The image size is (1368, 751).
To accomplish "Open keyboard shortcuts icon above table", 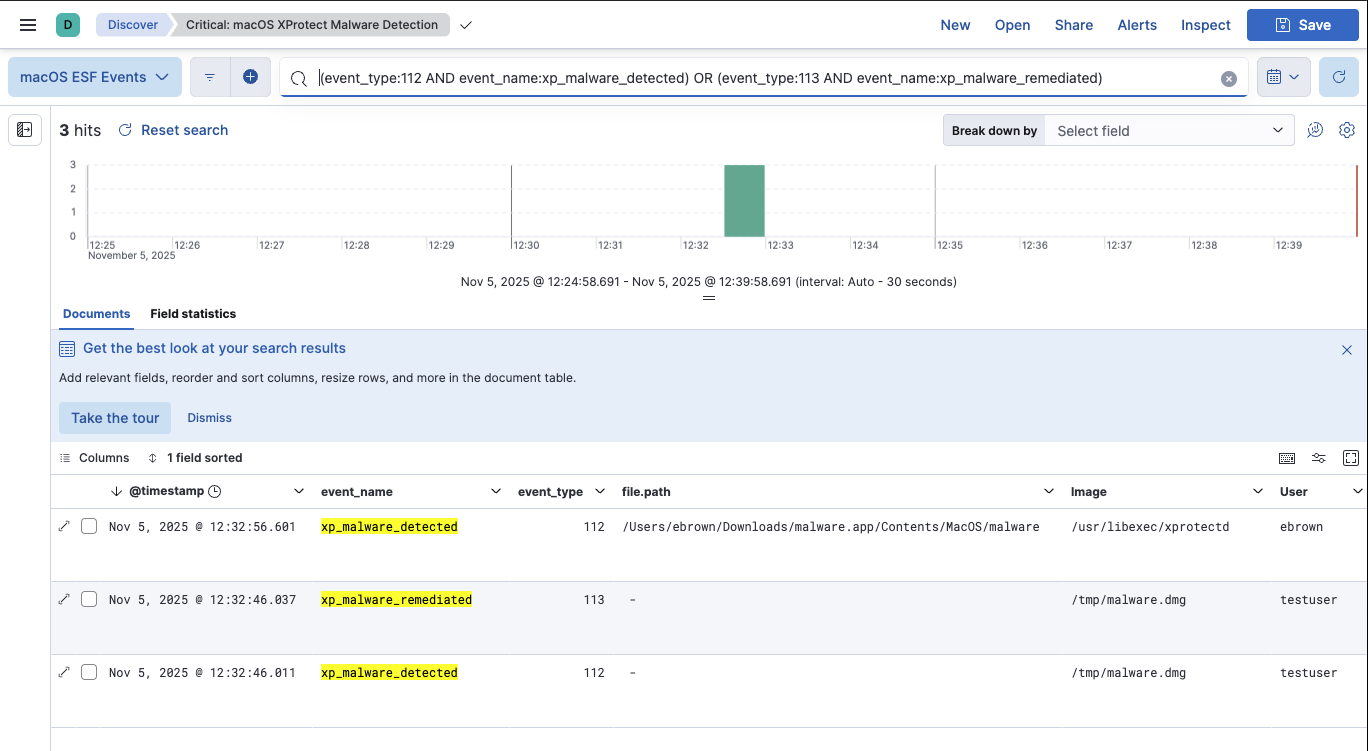I will (1287, 458).
